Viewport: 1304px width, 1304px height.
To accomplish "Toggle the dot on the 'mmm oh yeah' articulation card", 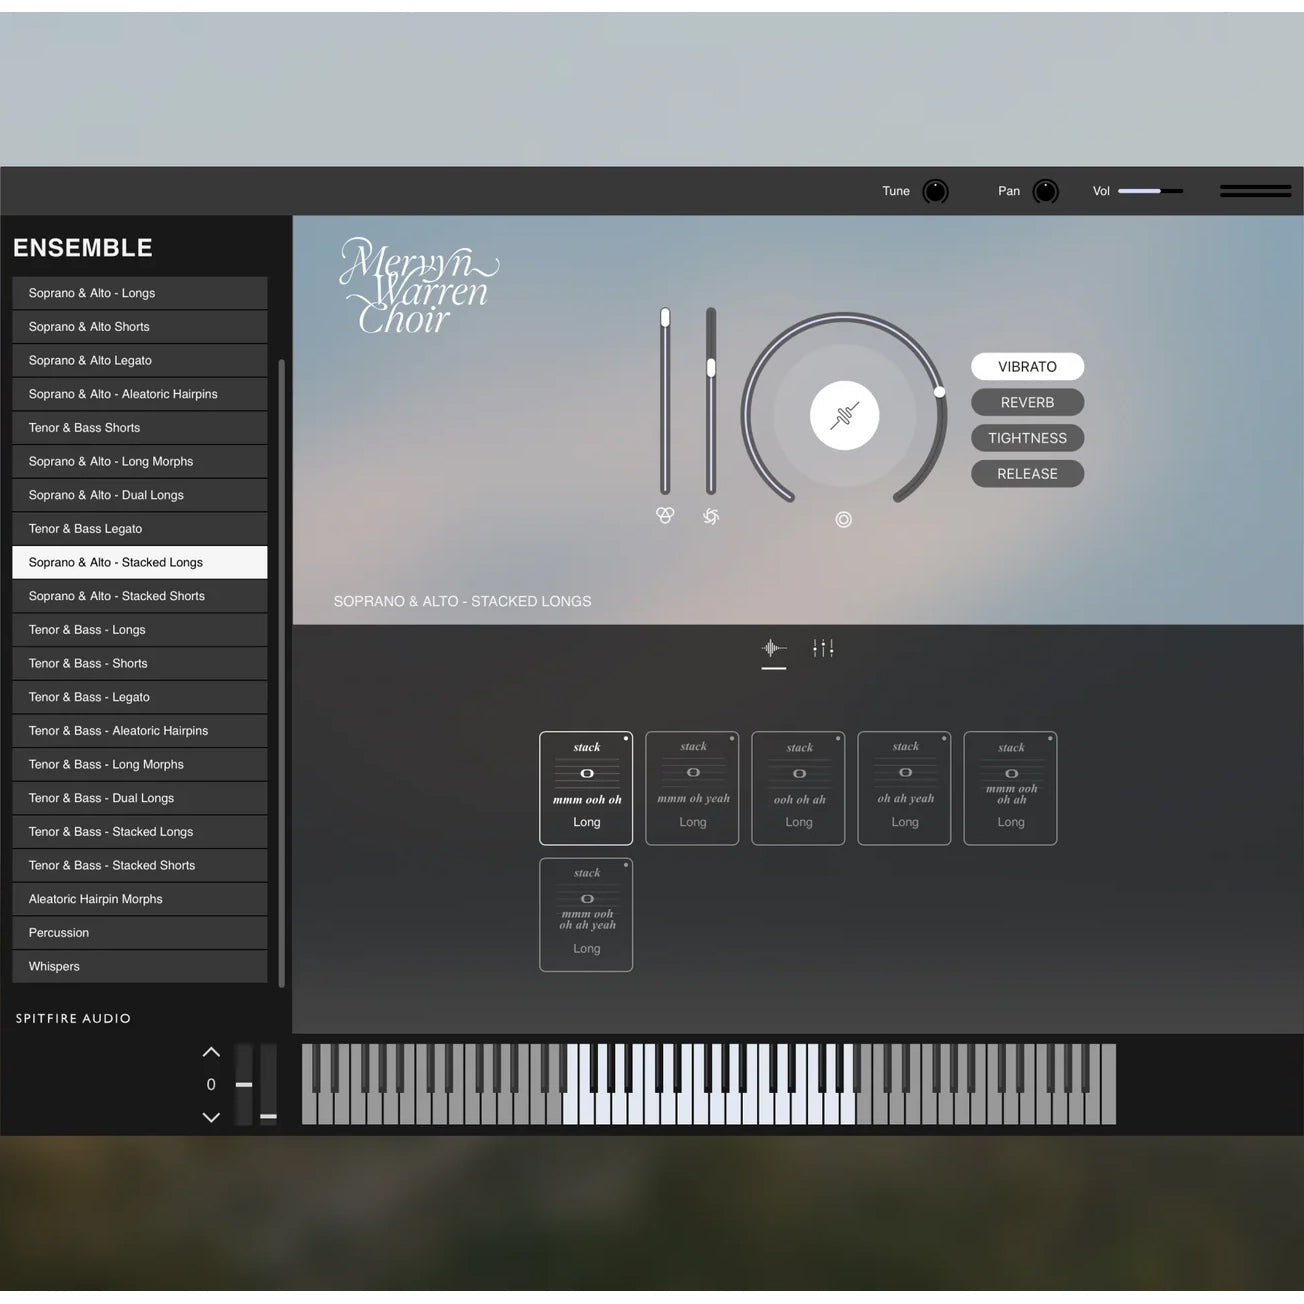I will 731,738.
